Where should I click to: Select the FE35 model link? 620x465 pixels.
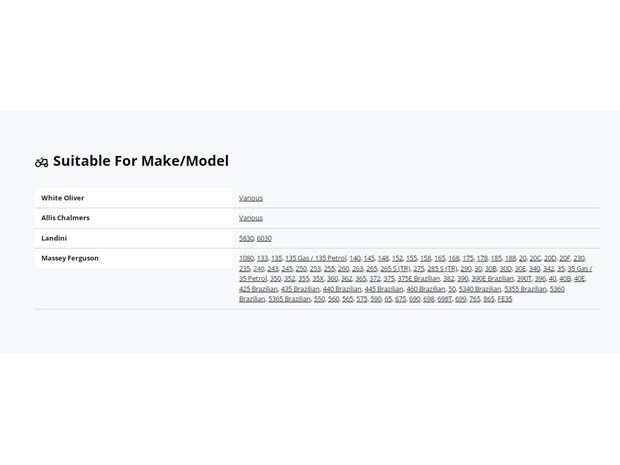pyautogui.click(x=505, y=299)
